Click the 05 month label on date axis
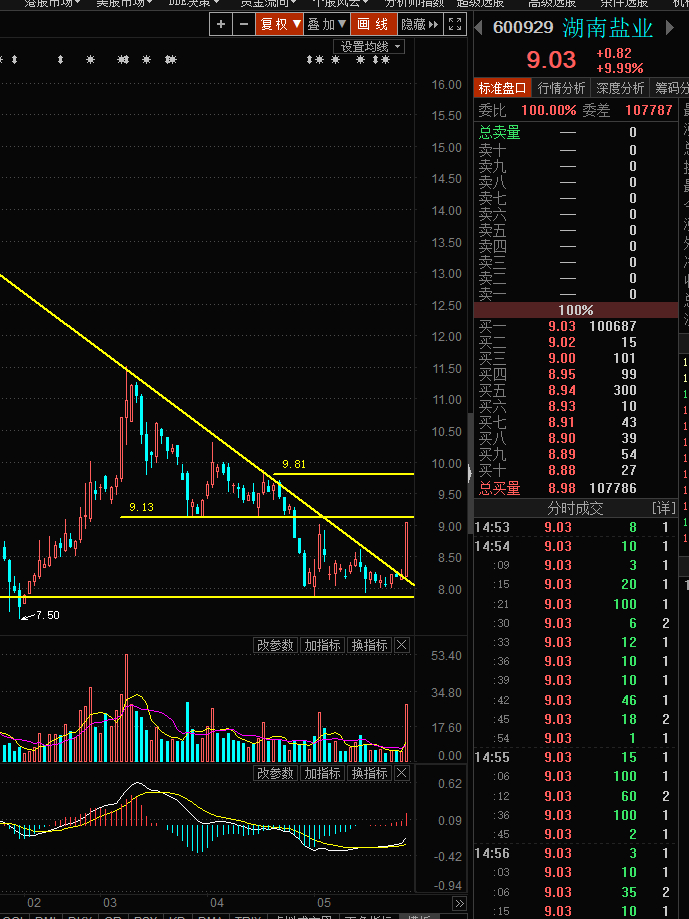This screenshot has width=689, height=919. (x=323, y=903)
